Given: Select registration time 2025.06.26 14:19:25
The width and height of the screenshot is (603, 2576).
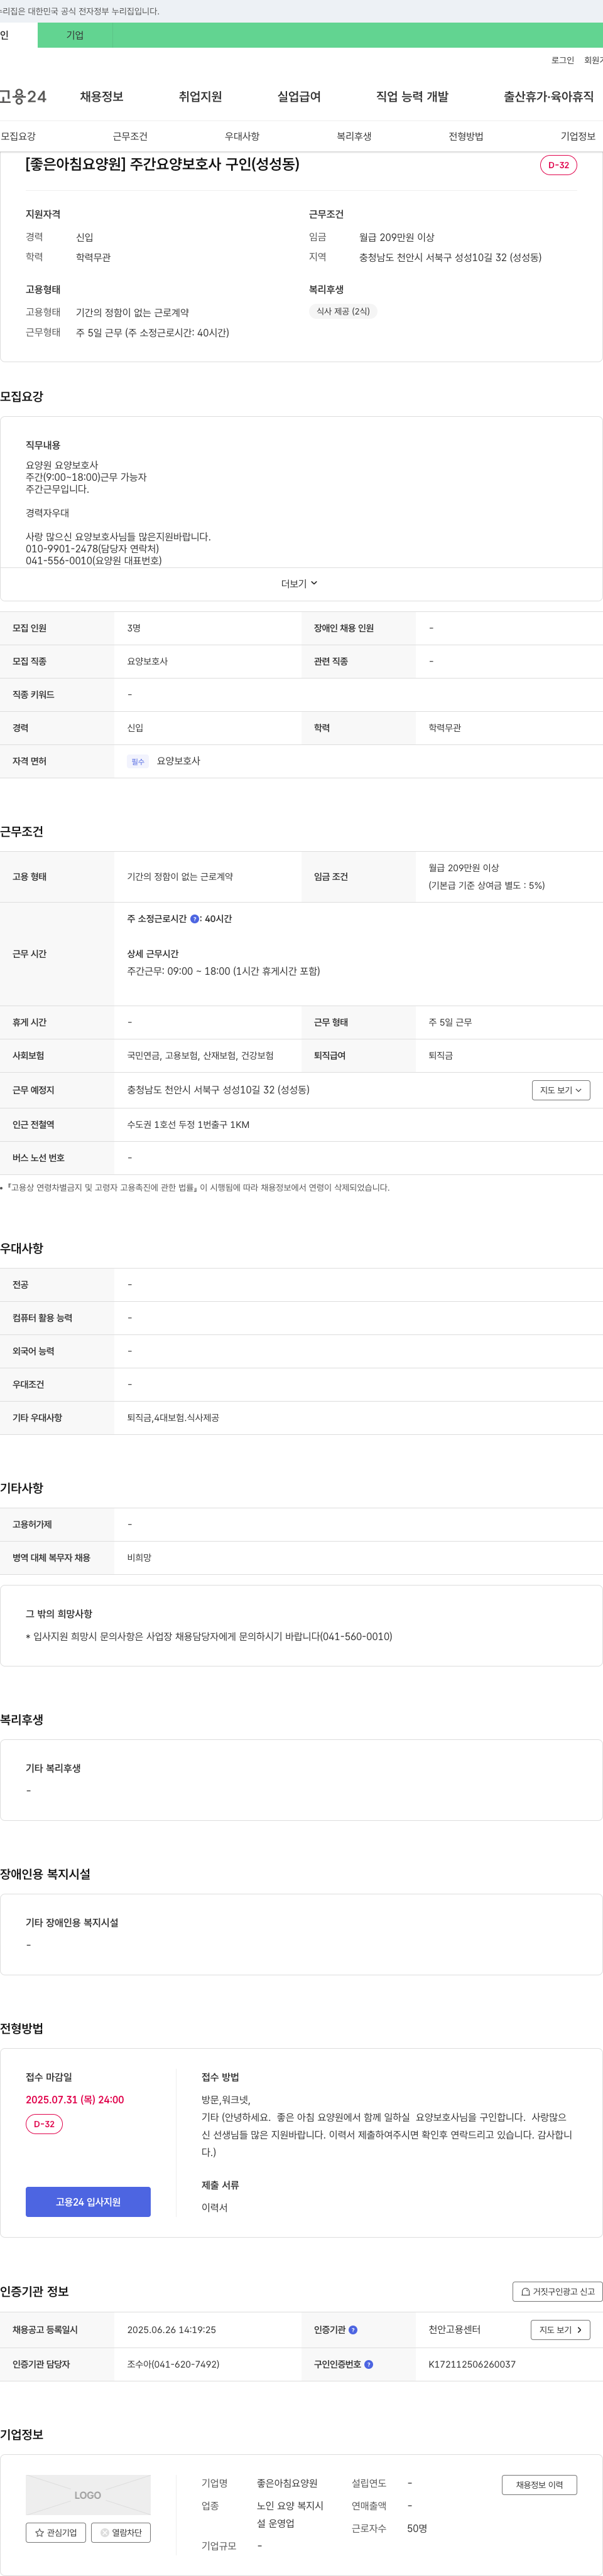Looking at the screenshot, I should (171, 2330).
